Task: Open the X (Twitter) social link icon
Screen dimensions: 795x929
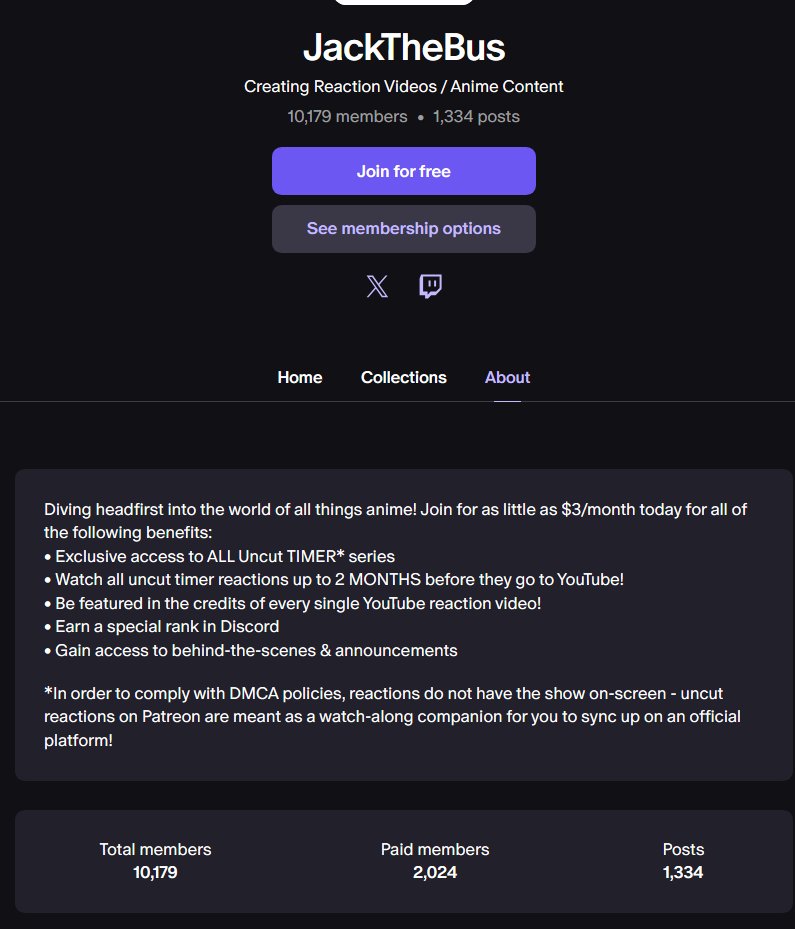Action: 377,286
